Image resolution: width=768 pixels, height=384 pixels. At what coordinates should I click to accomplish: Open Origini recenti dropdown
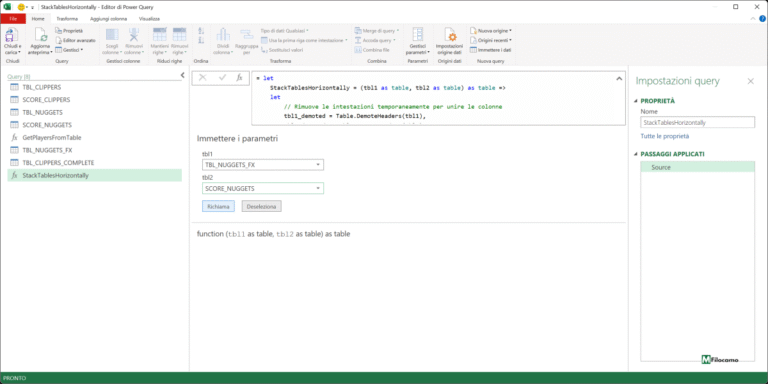tap(491, 40)
